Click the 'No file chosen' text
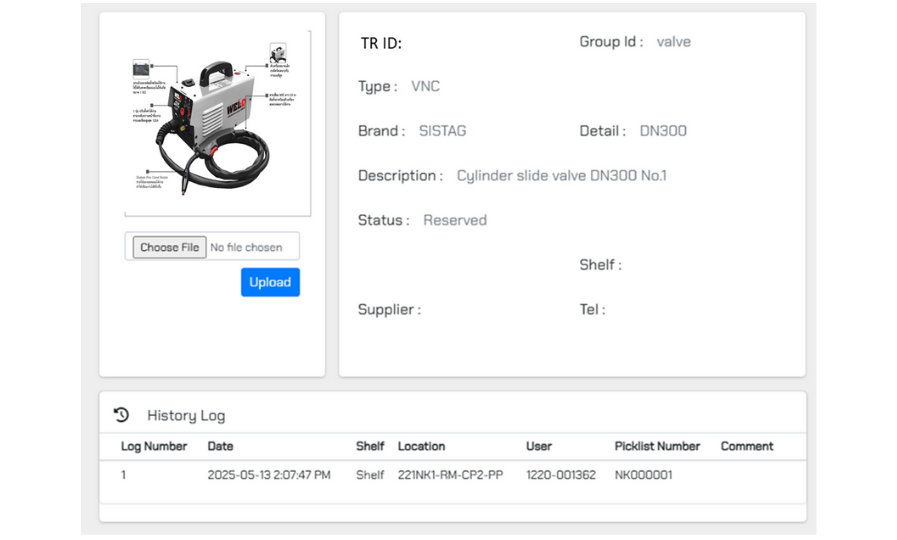 pos(246,247)
